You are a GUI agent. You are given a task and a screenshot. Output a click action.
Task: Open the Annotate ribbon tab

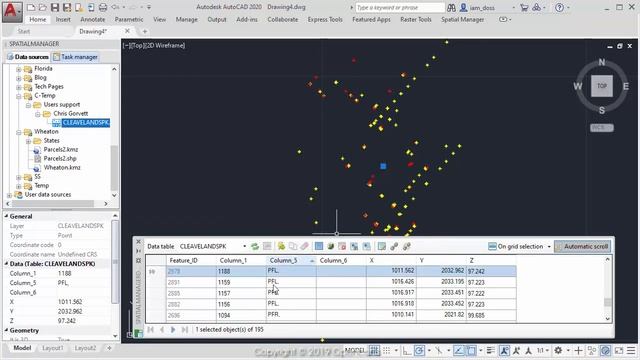[93, 19]
